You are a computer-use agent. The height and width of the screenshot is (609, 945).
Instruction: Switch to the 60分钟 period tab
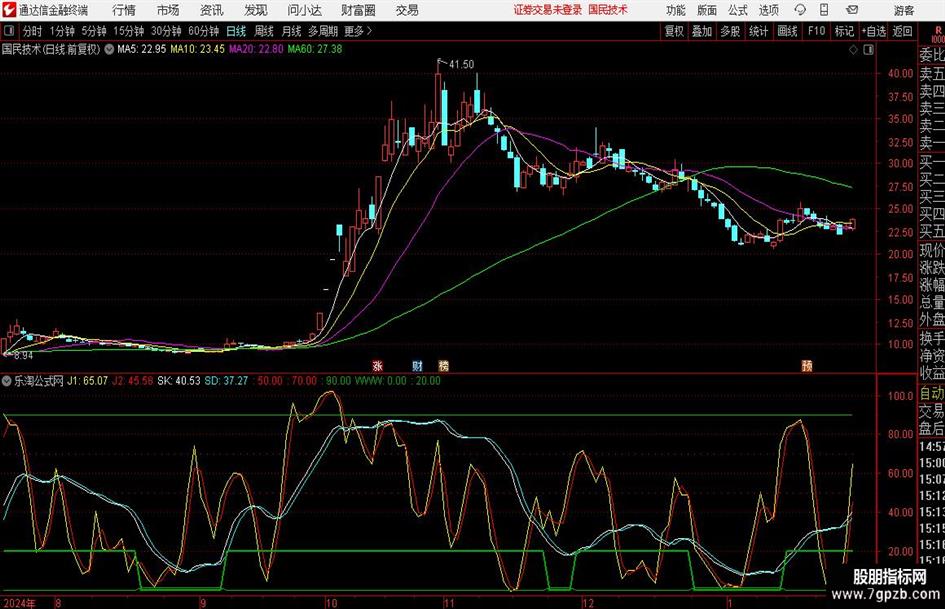point(204,31)
